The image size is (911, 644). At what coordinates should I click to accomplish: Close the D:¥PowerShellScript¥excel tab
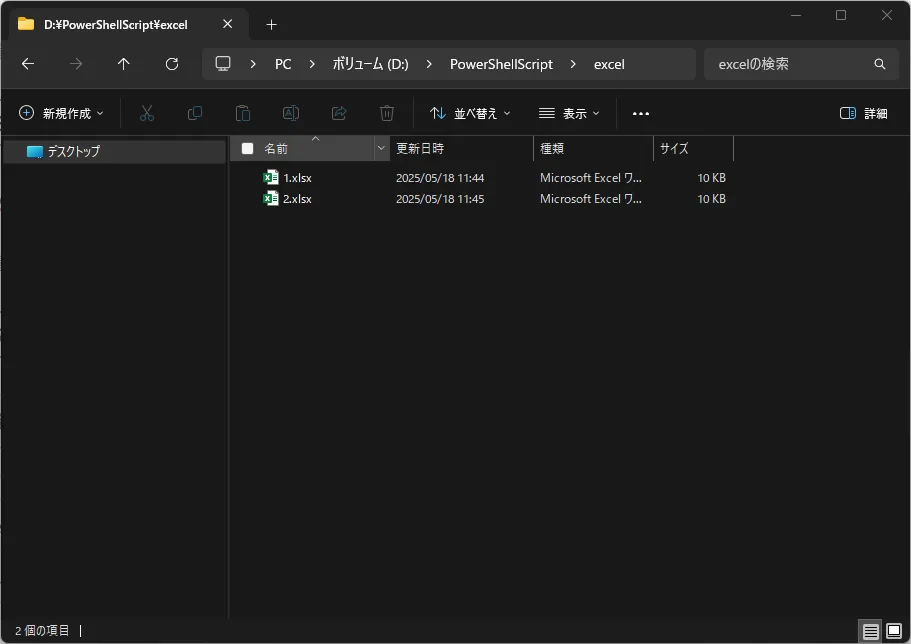coord(228,24)
